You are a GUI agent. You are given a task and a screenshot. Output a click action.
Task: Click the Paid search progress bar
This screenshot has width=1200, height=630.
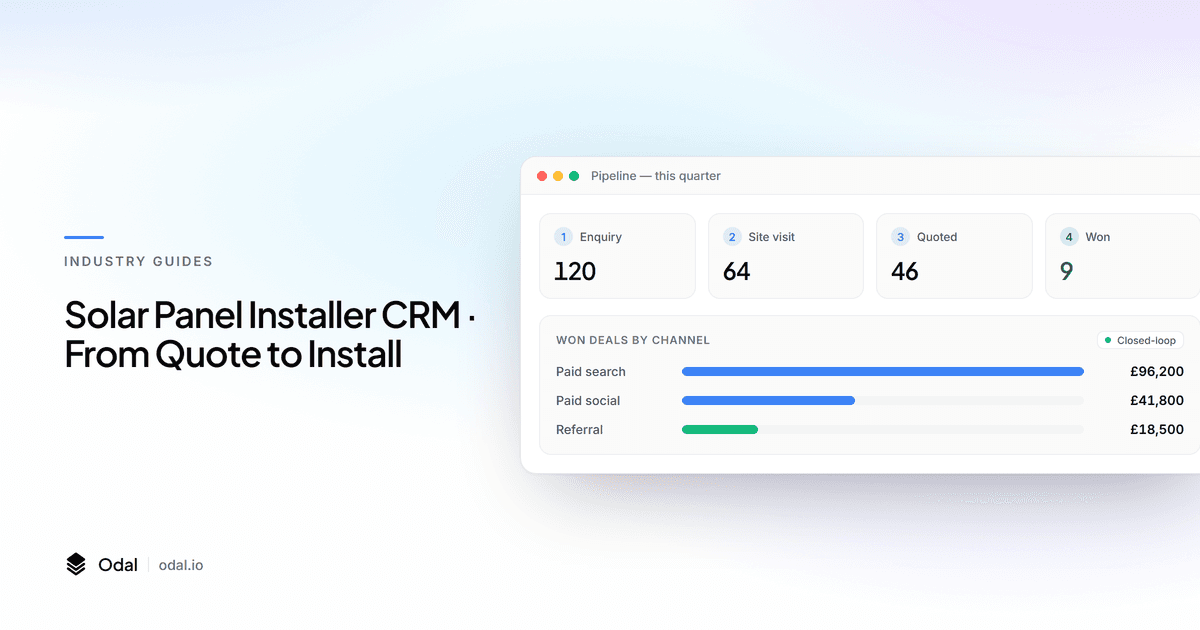[x=883, y=372]
